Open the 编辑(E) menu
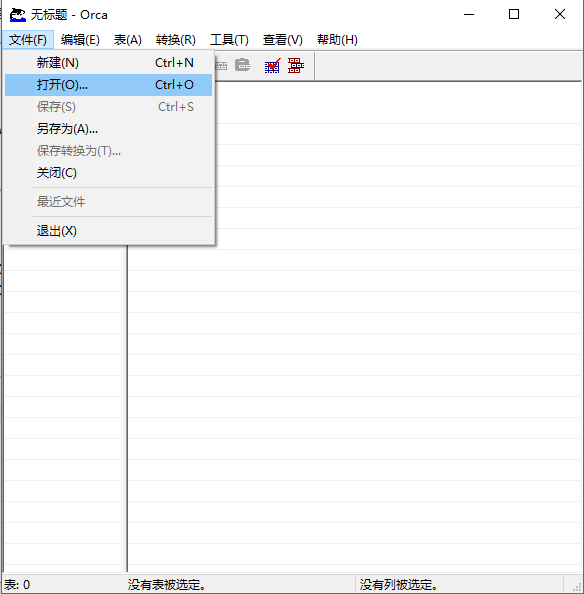 (80, 40)
